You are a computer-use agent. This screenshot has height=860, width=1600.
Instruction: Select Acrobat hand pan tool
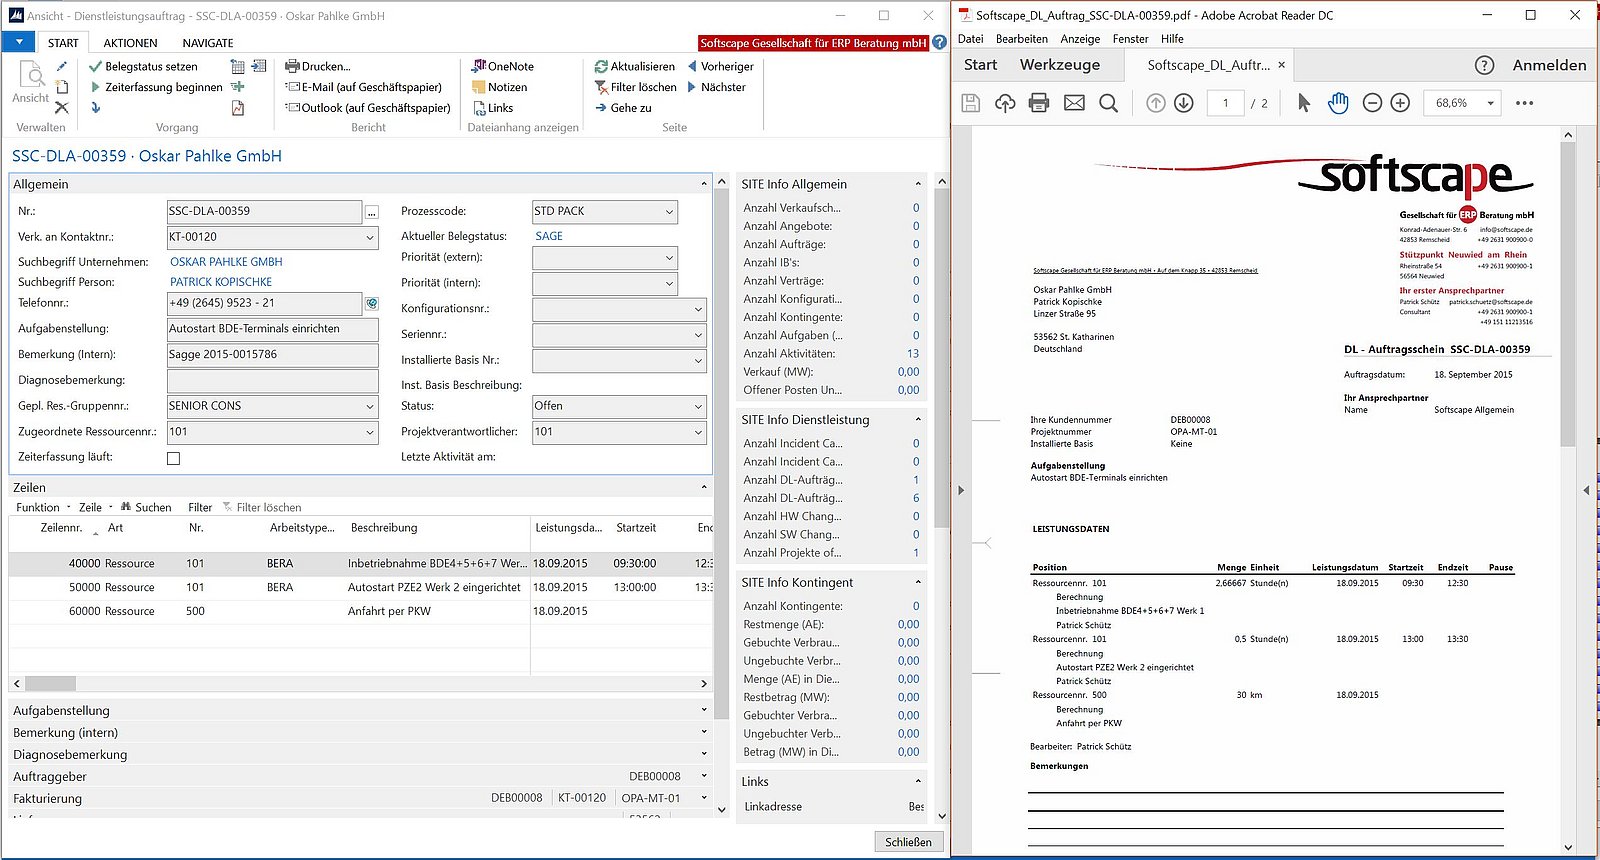(x=1338, y=103)
